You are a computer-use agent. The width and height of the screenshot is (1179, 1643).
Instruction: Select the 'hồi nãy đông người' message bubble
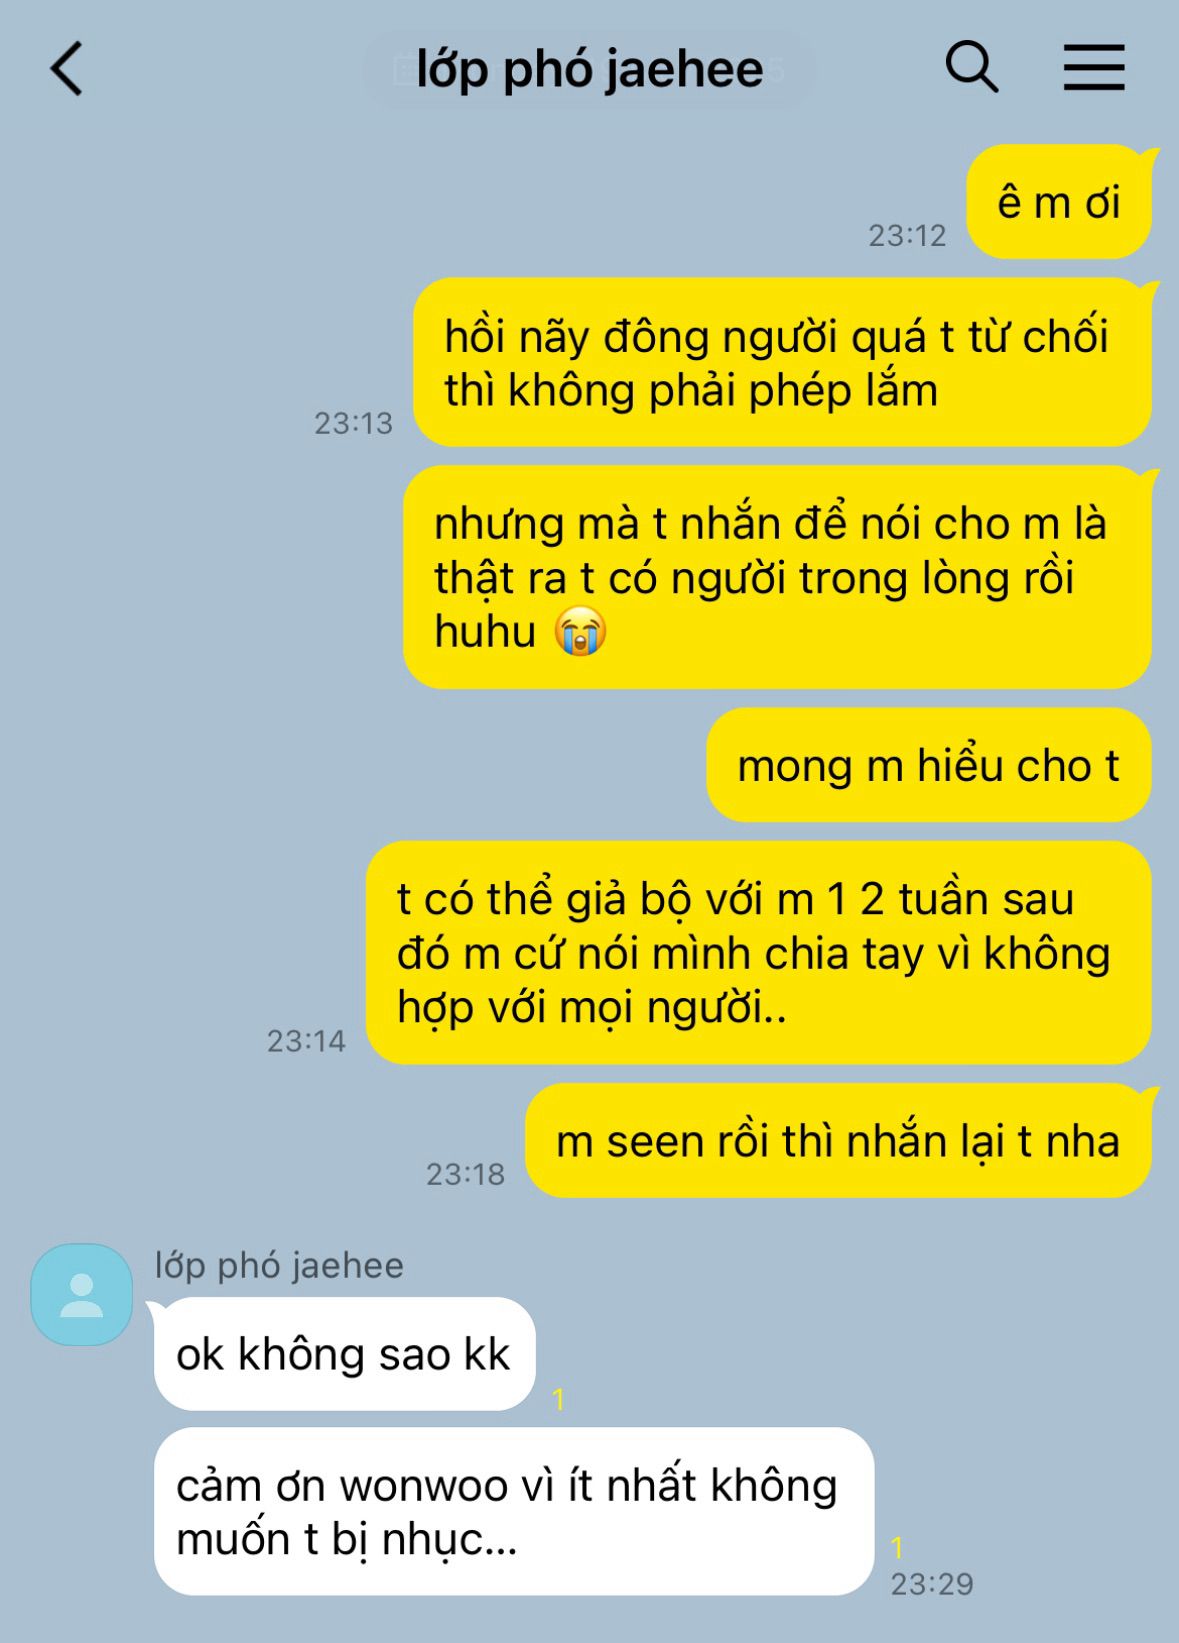783,362
